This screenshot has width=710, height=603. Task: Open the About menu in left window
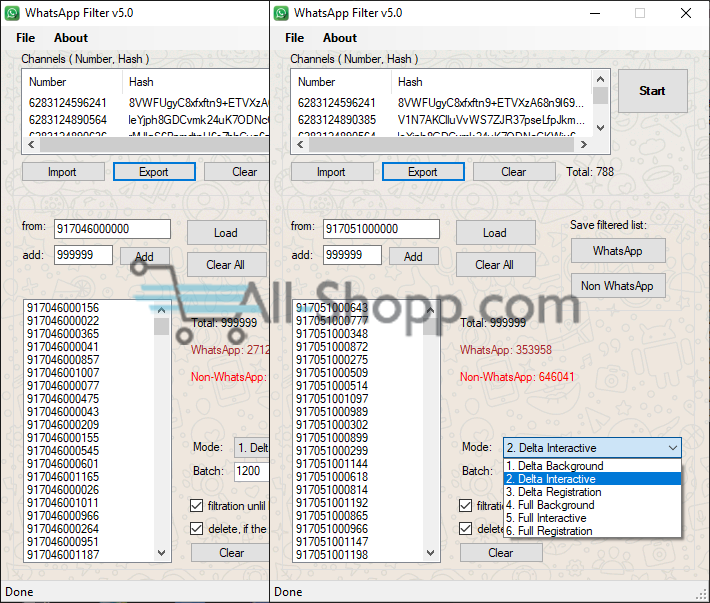pyautogui.click(x=71, y=38)
